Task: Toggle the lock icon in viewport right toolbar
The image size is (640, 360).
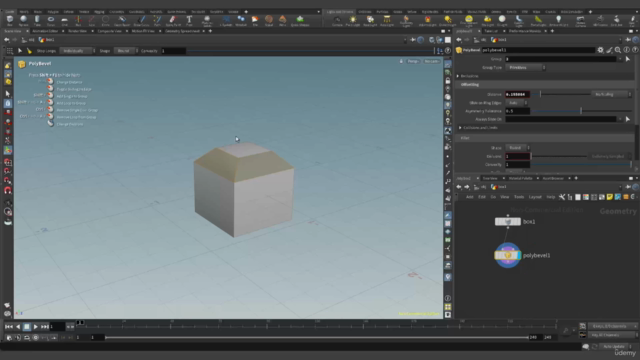Action: pos(448,81)
